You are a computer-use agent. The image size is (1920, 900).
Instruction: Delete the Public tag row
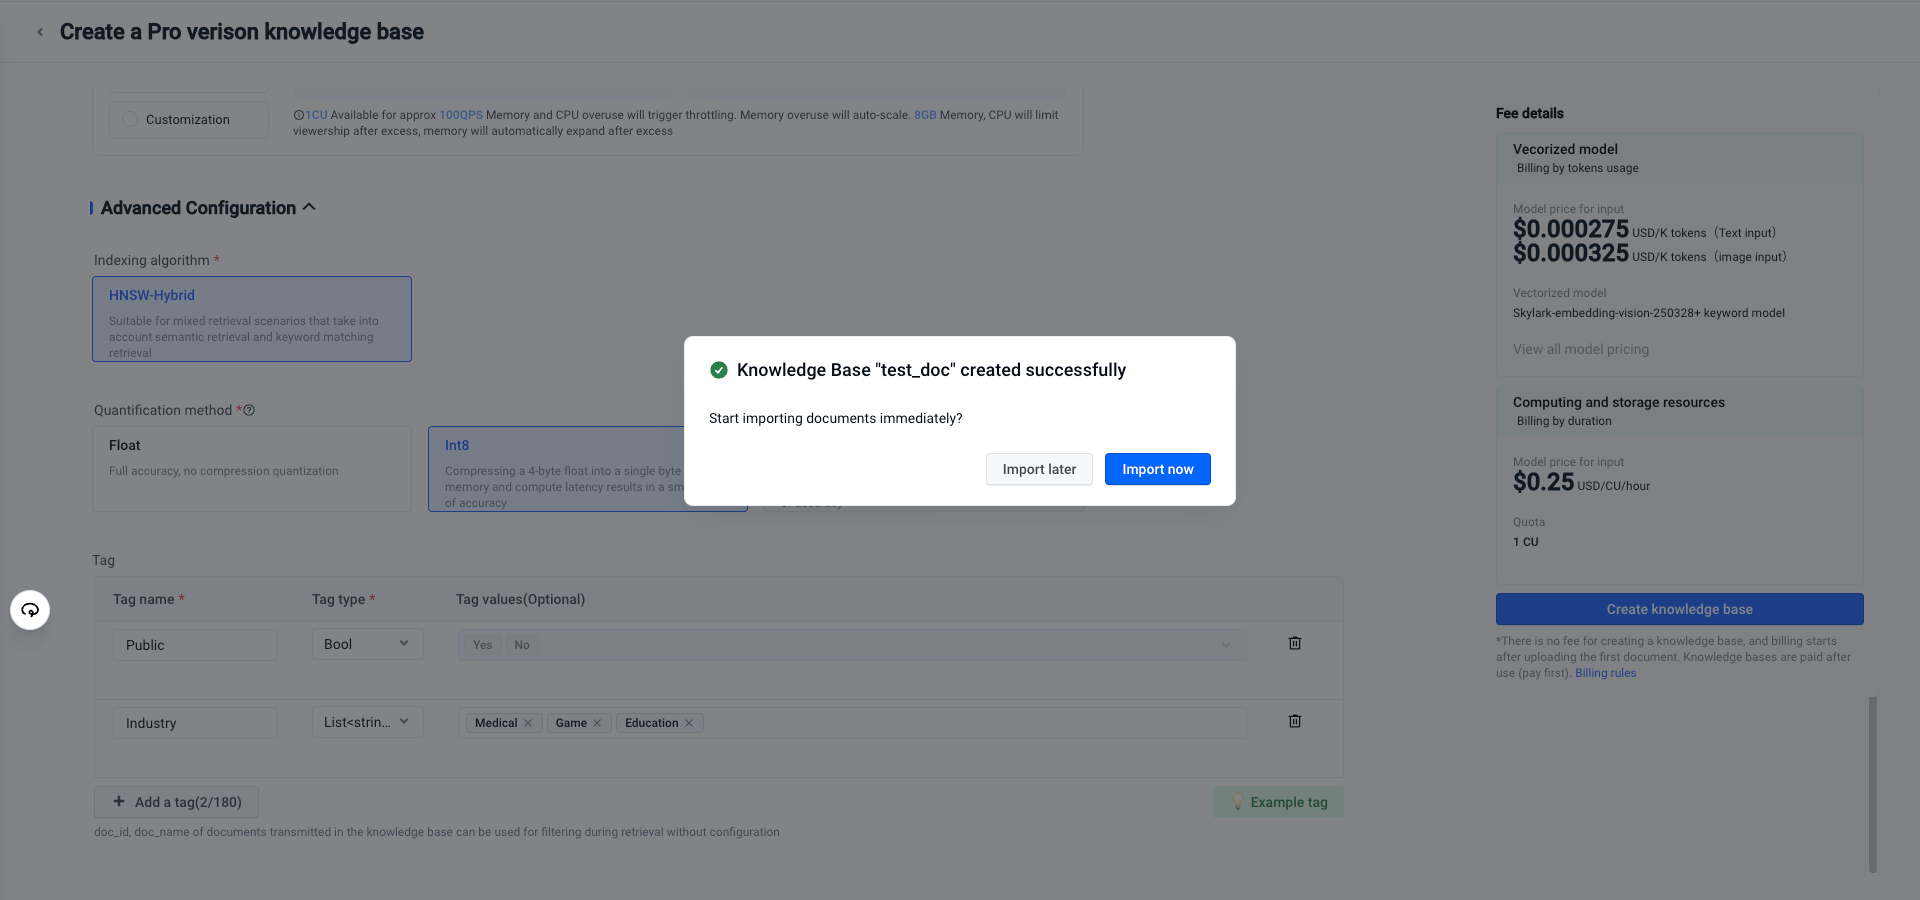1294,643
